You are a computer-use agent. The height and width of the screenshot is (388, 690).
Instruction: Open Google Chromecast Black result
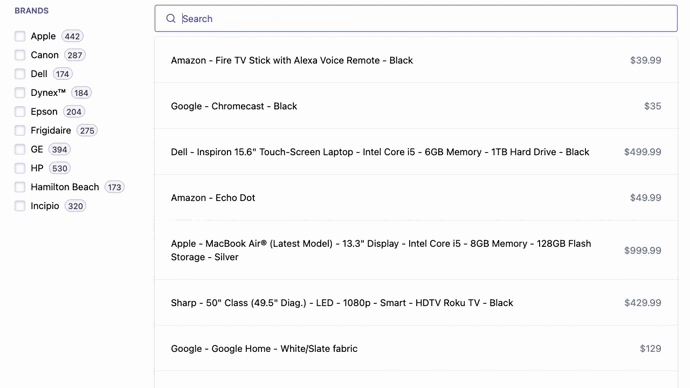[x=416, y=106]
